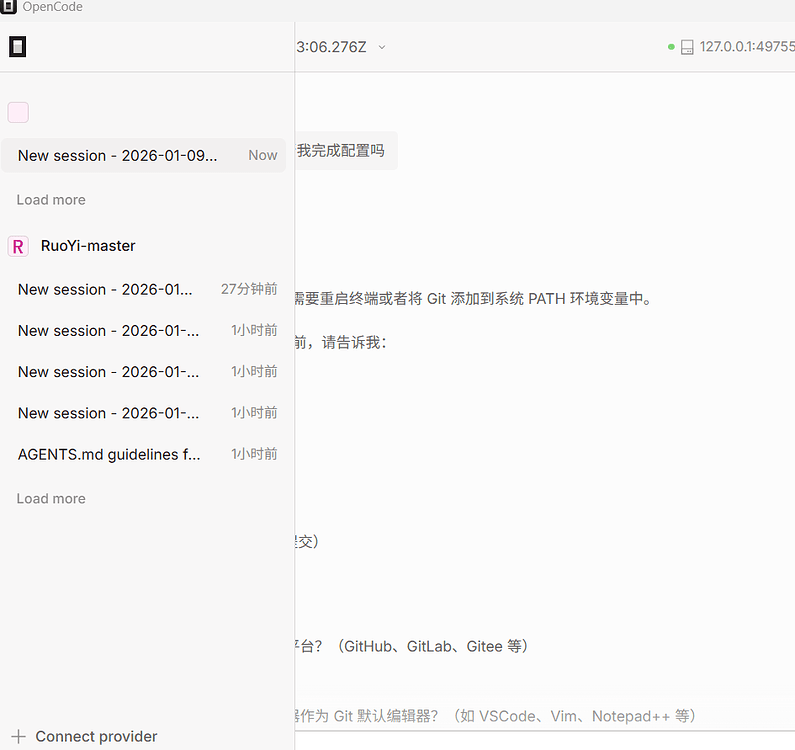The height and width of the screenshot is (750, 795).
Task: Open the RuoYi-master project avatar R
Action: [x=18, y=246]
